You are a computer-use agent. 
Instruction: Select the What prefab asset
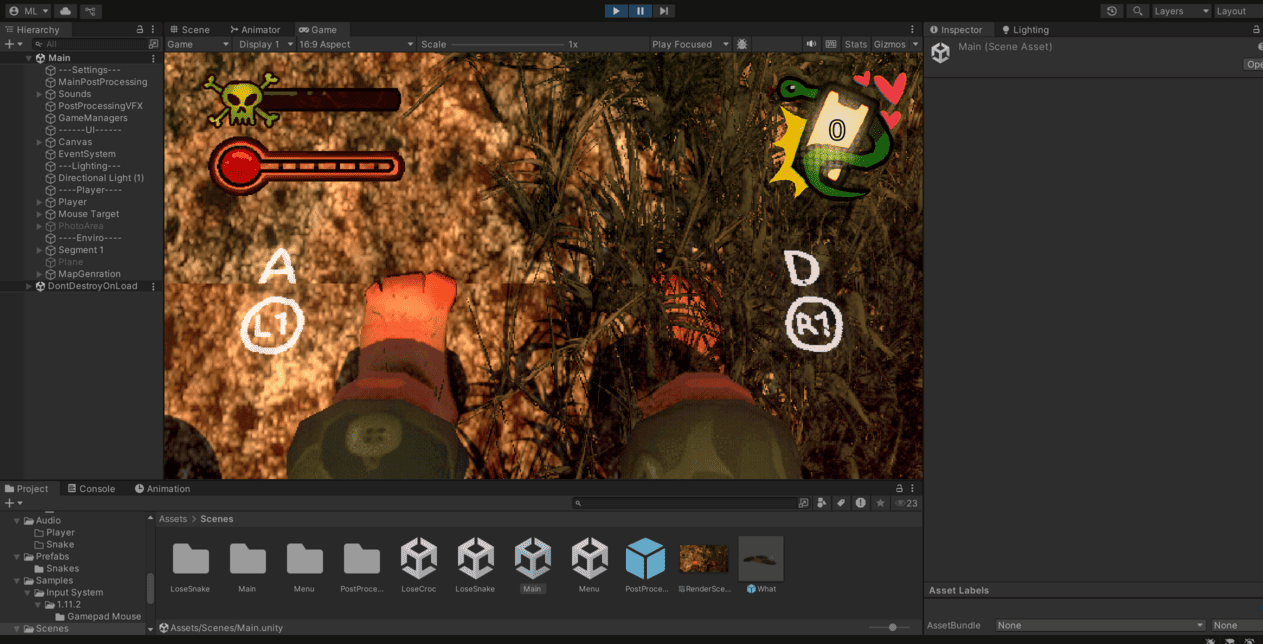tap(761, 566)
